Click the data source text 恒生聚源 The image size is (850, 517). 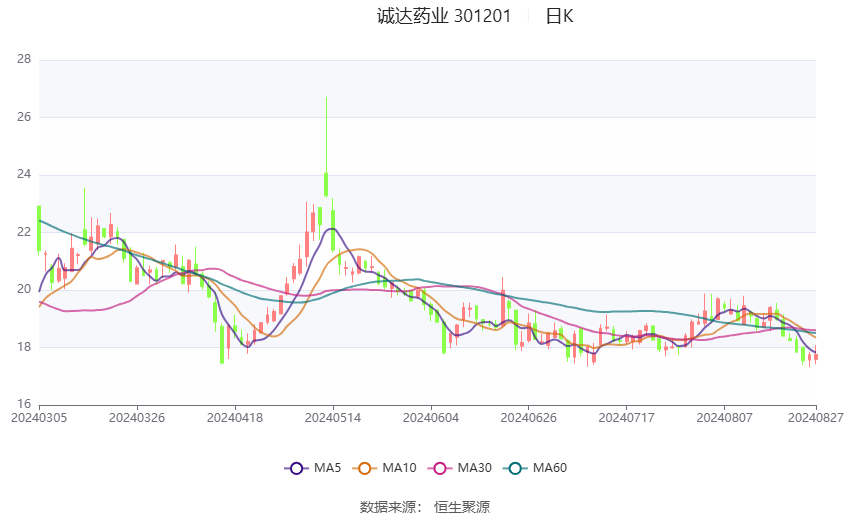(x=462, y=507)
